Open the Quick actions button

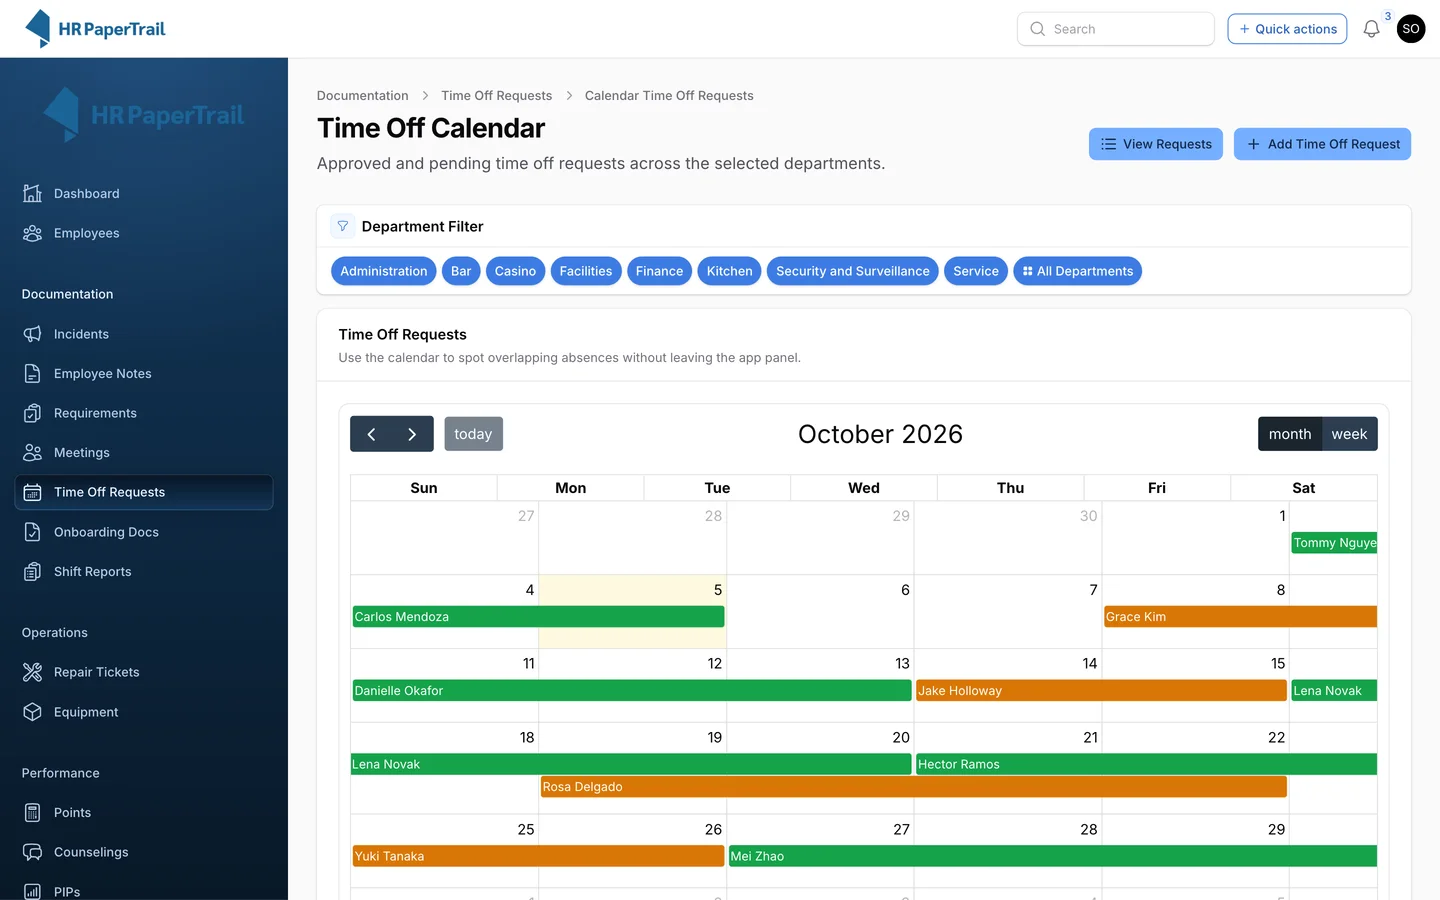pos(1287,29)
